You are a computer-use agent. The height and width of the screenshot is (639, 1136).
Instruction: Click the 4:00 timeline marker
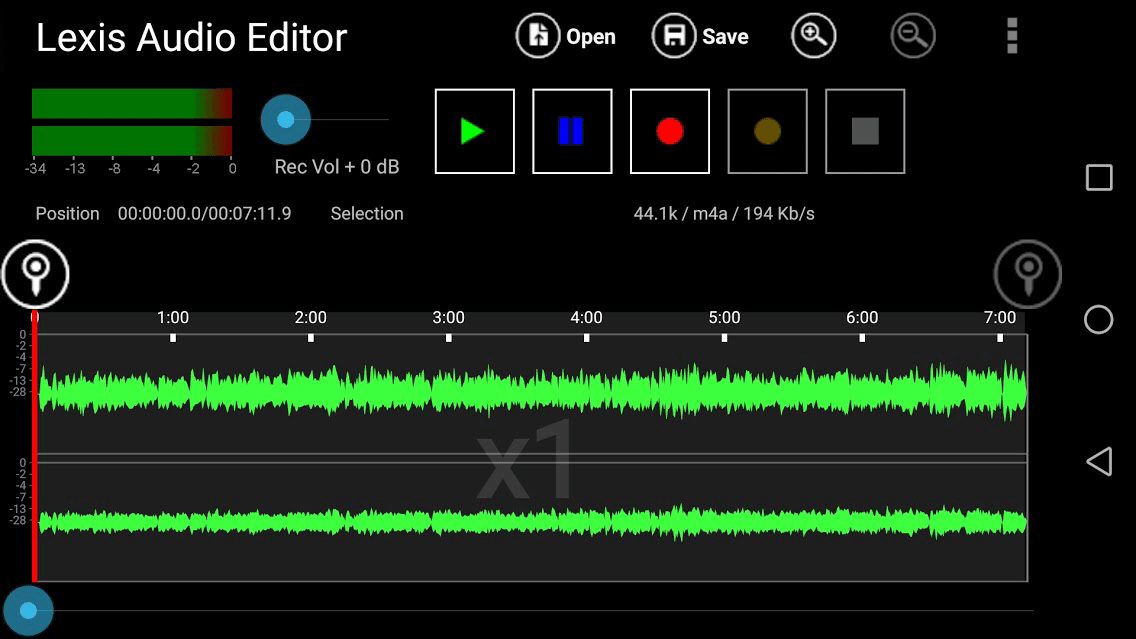[586, 317]
